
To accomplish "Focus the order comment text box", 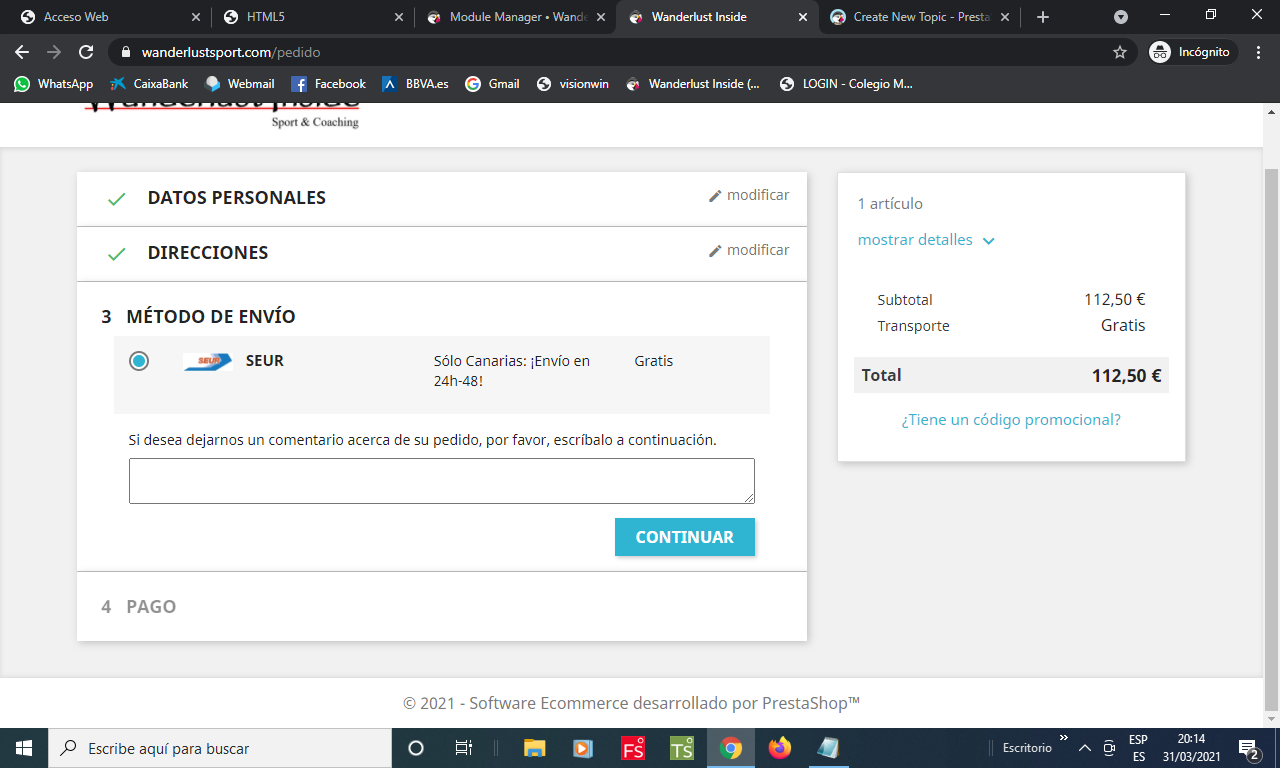I will 442,481.
